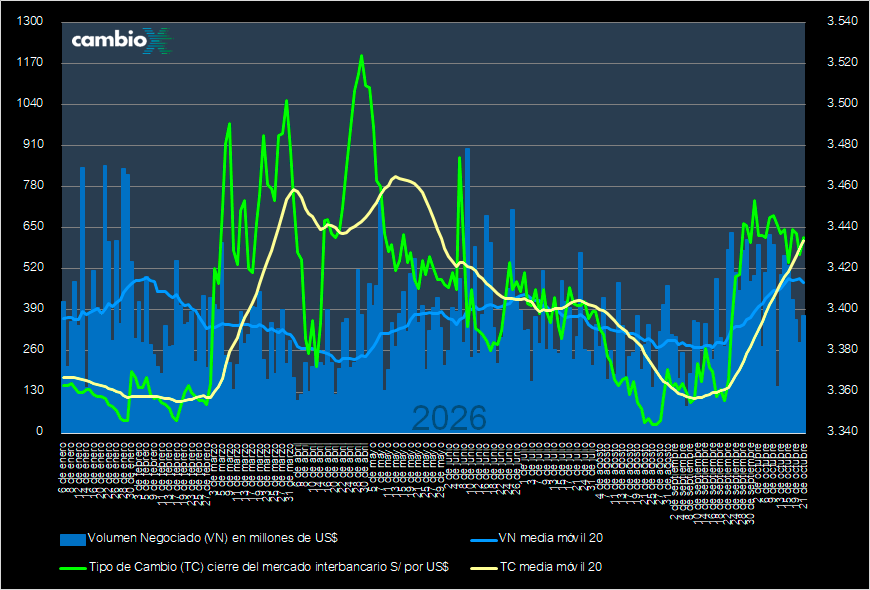Screen dimensions: 870x590
Task: Click the left axis value 650
Action: pyautogui.click(x=33, y=227)
